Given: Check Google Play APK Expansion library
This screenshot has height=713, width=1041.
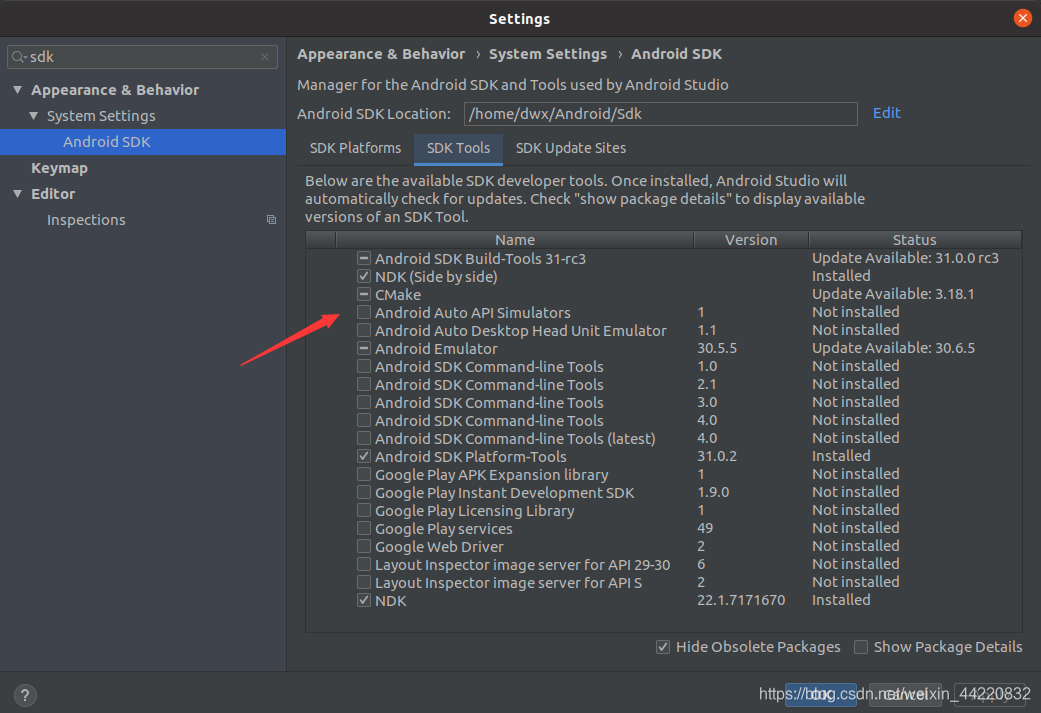Looking at the screenshot, I should (x=364, y=474).
